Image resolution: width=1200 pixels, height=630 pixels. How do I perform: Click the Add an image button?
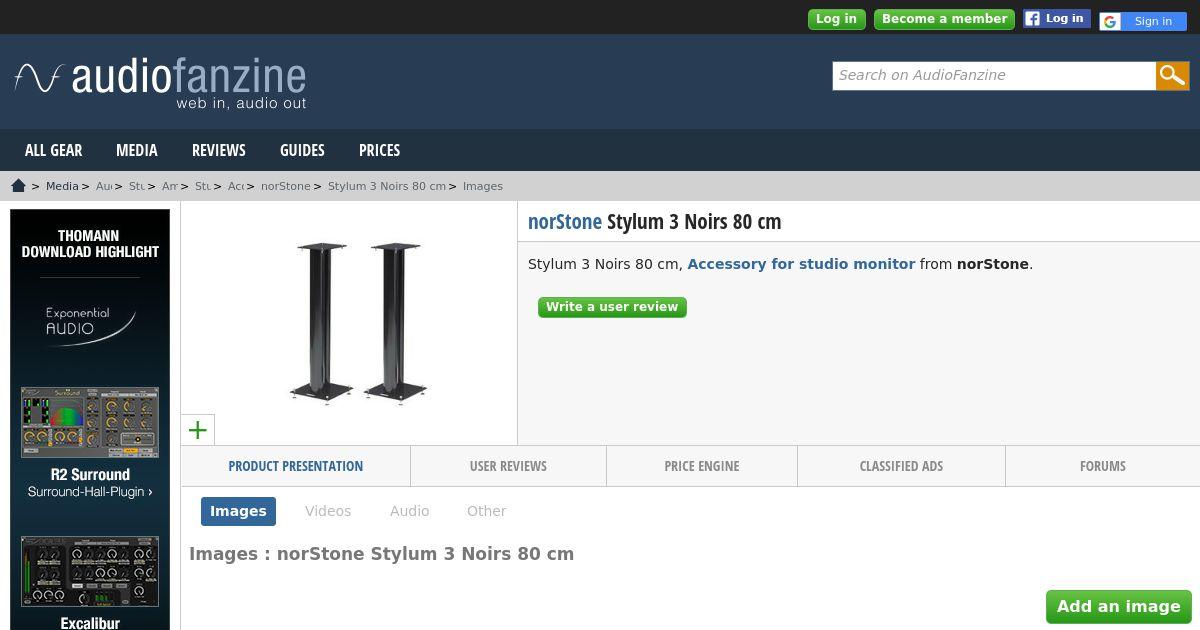[1119, 606]
